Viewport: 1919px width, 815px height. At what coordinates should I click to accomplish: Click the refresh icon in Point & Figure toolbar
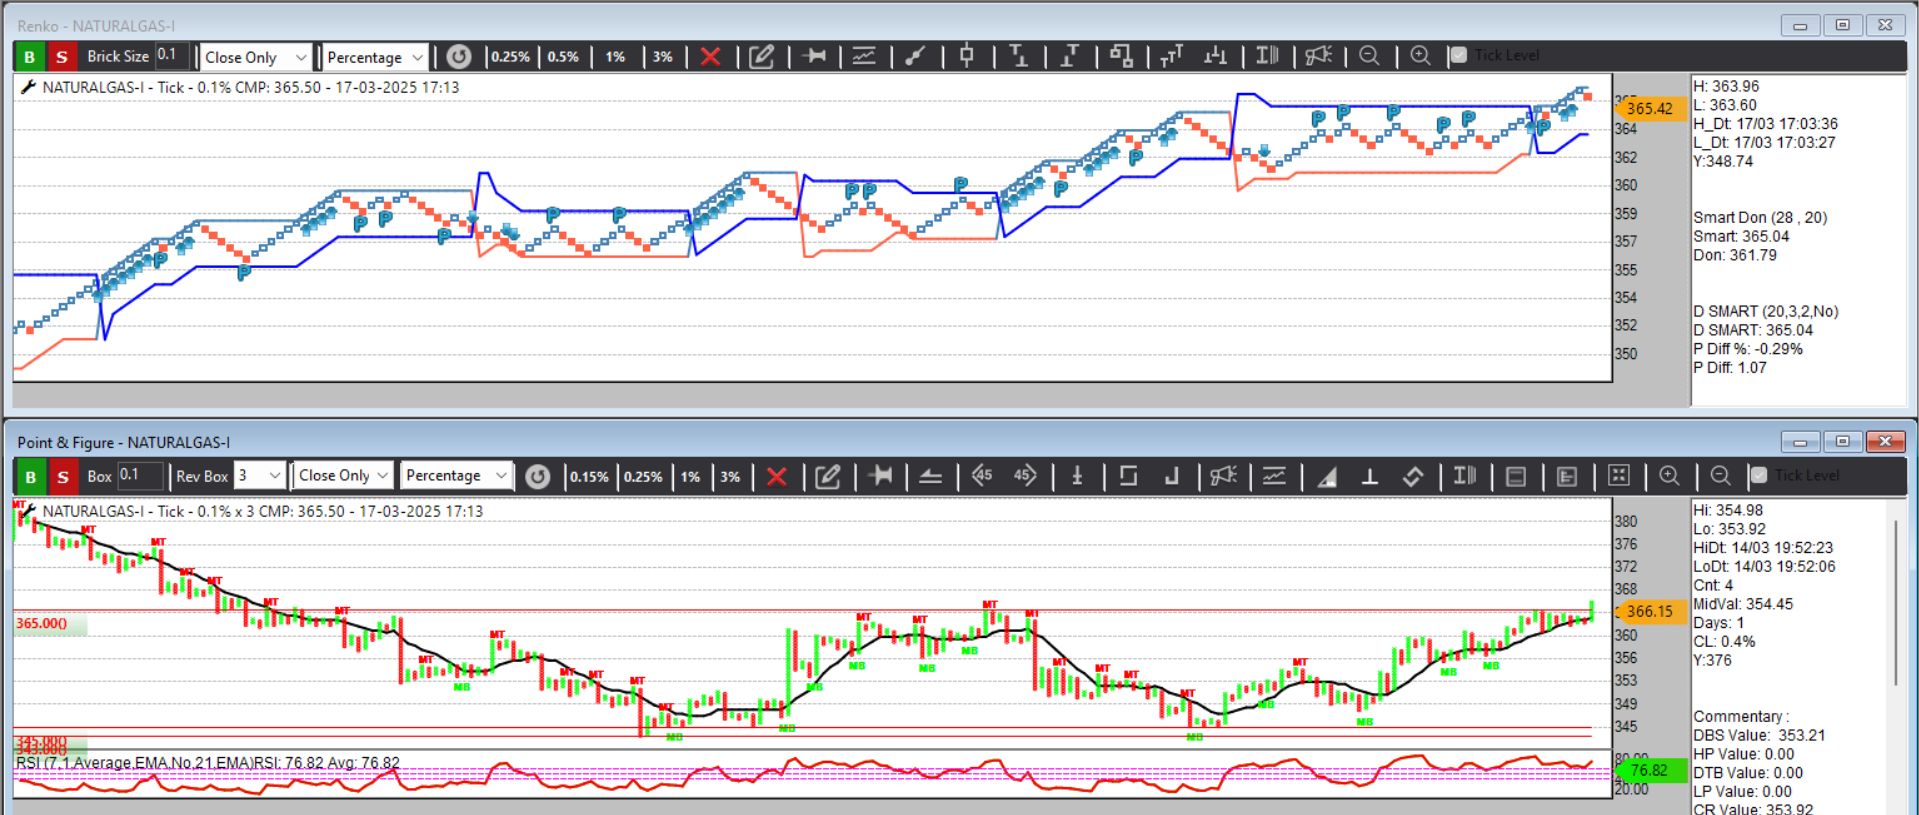[x=538, y=476]
